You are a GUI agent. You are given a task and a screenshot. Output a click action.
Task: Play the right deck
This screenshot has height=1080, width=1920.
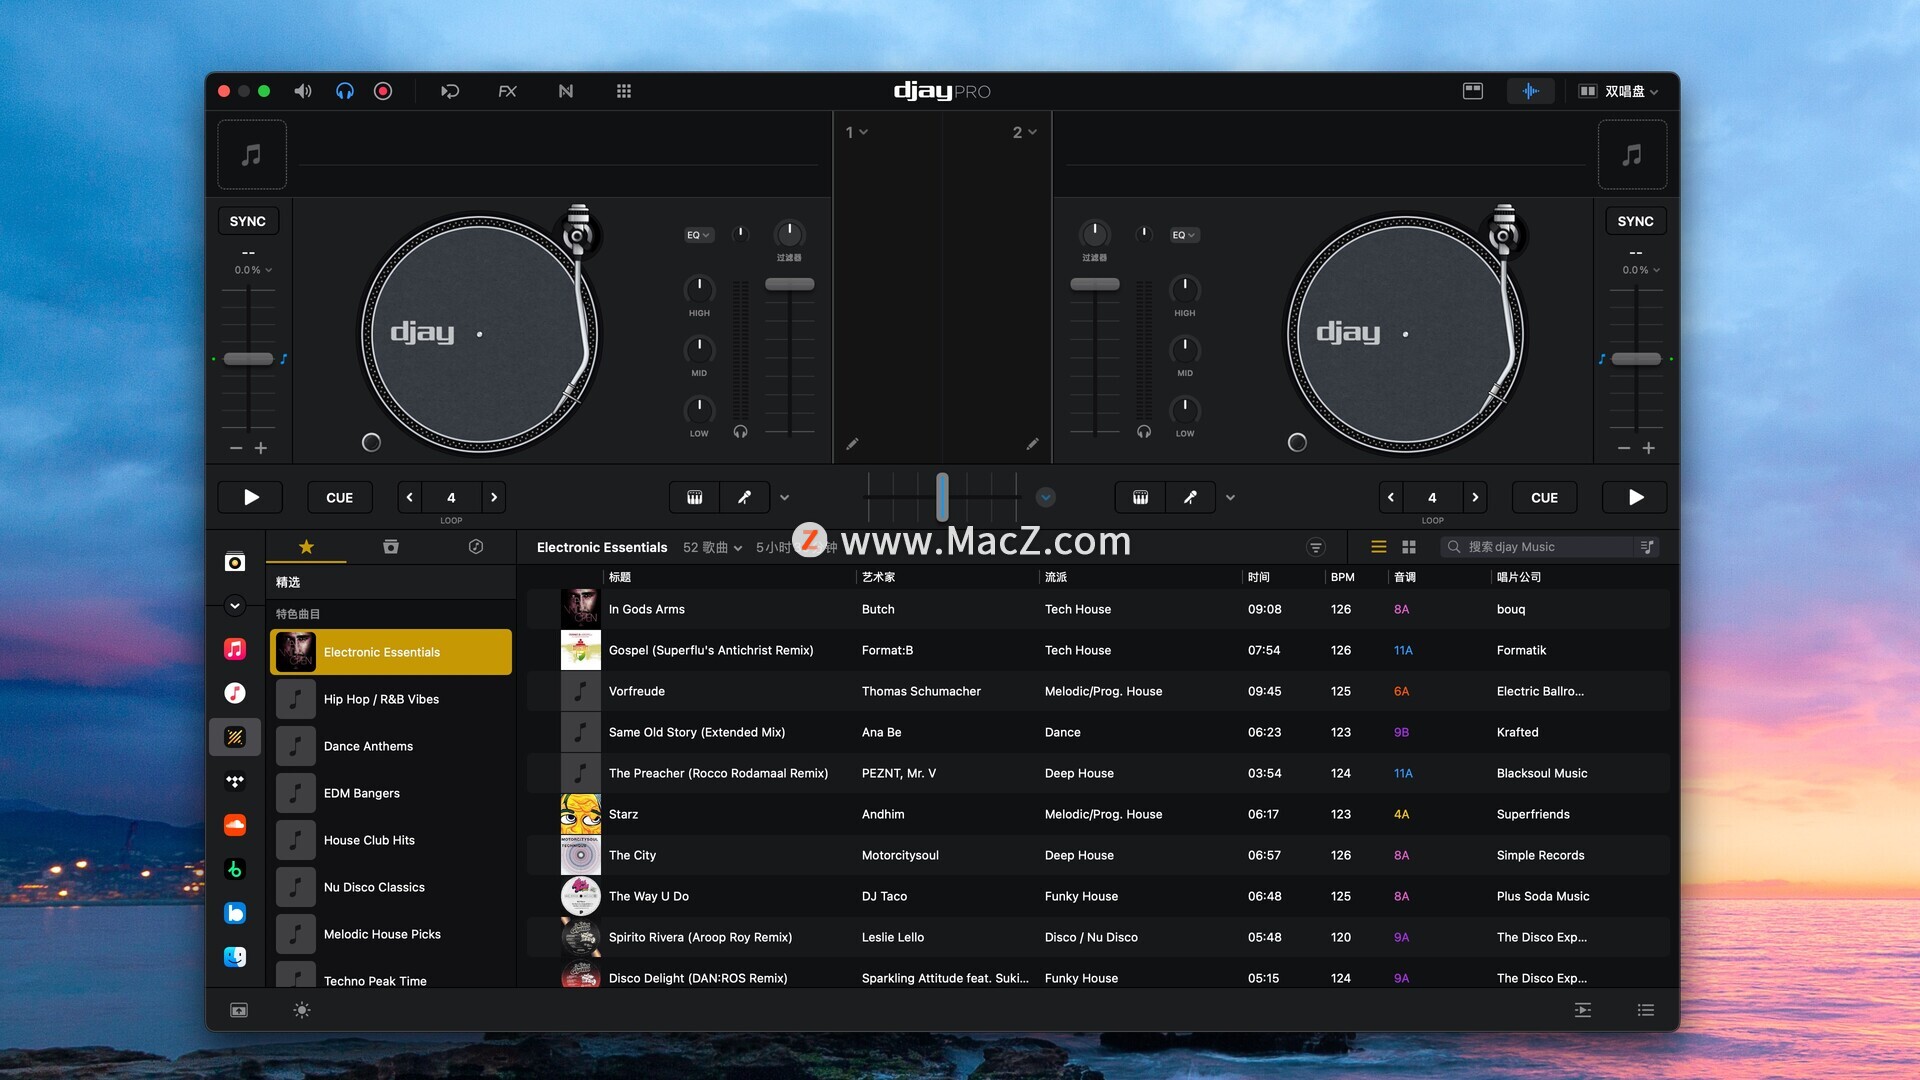tap(1636, 497)
